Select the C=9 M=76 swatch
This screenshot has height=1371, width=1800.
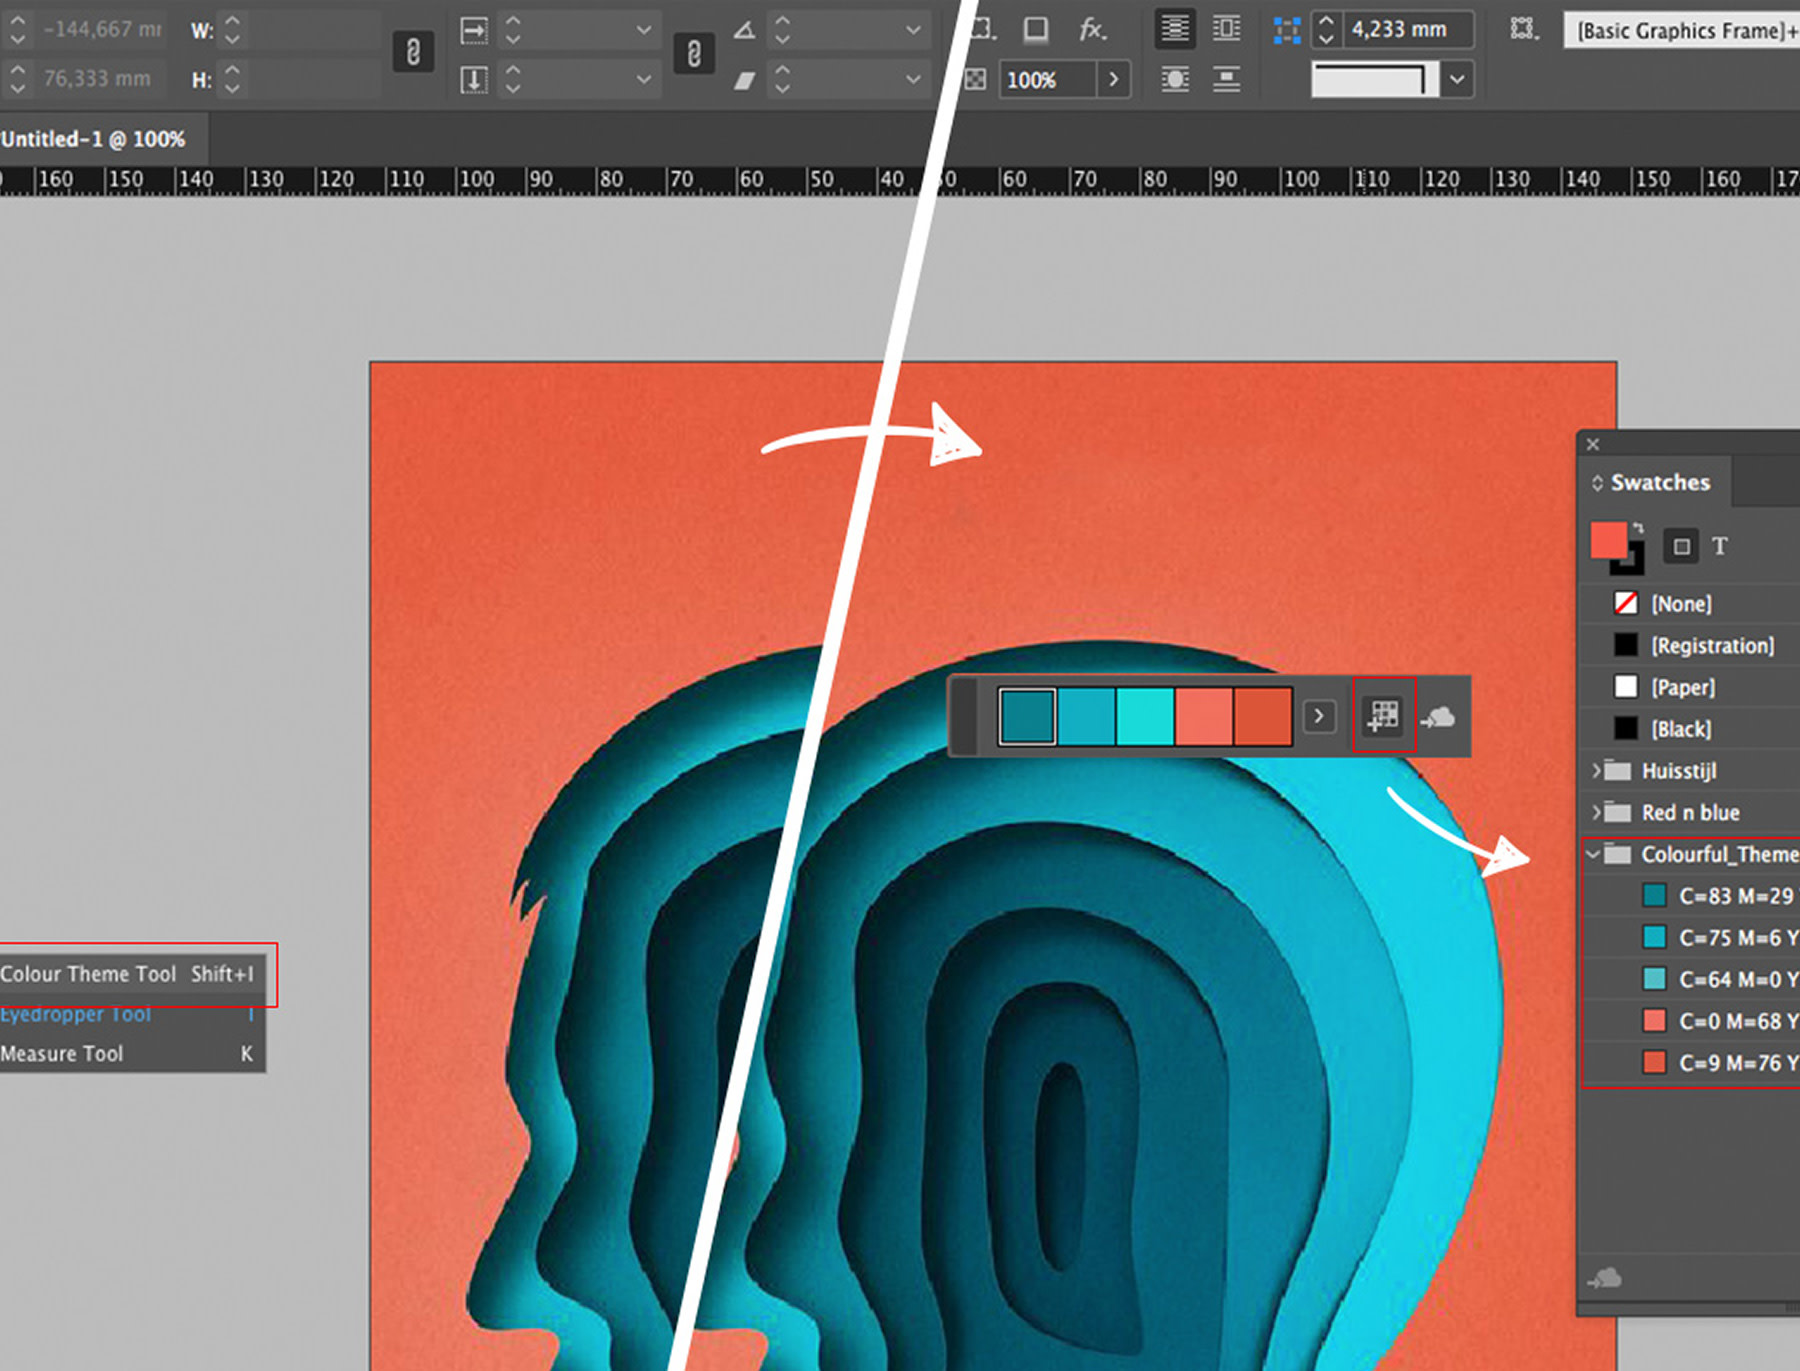(1690, 1063)
